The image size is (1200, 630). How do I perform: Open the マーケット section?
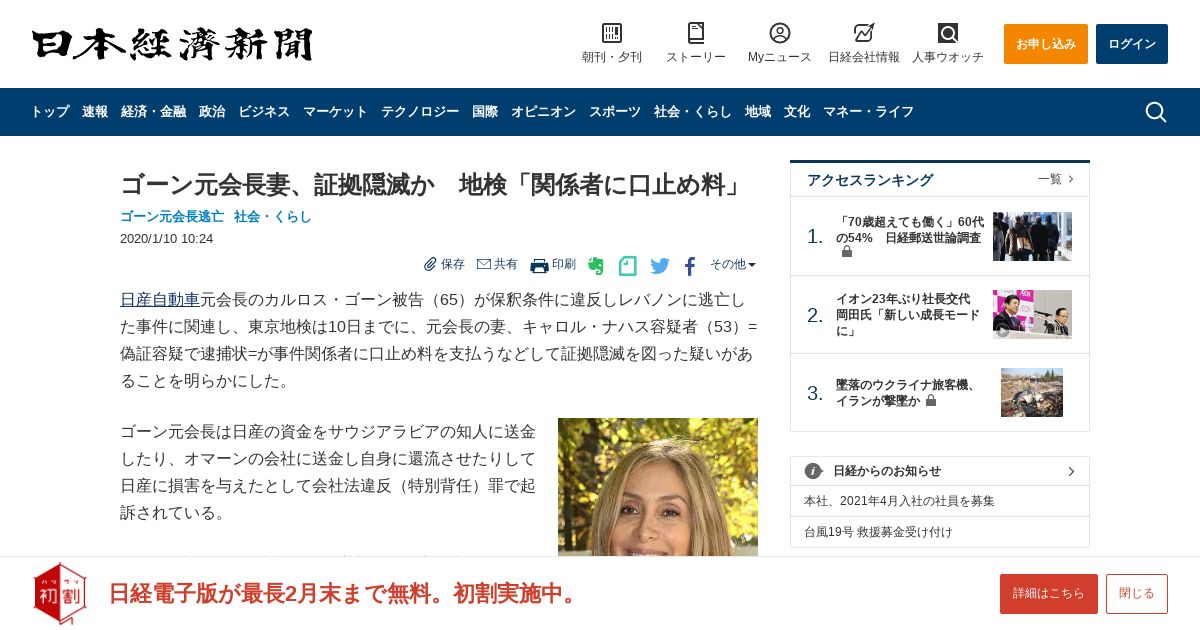tap(335, 112)
